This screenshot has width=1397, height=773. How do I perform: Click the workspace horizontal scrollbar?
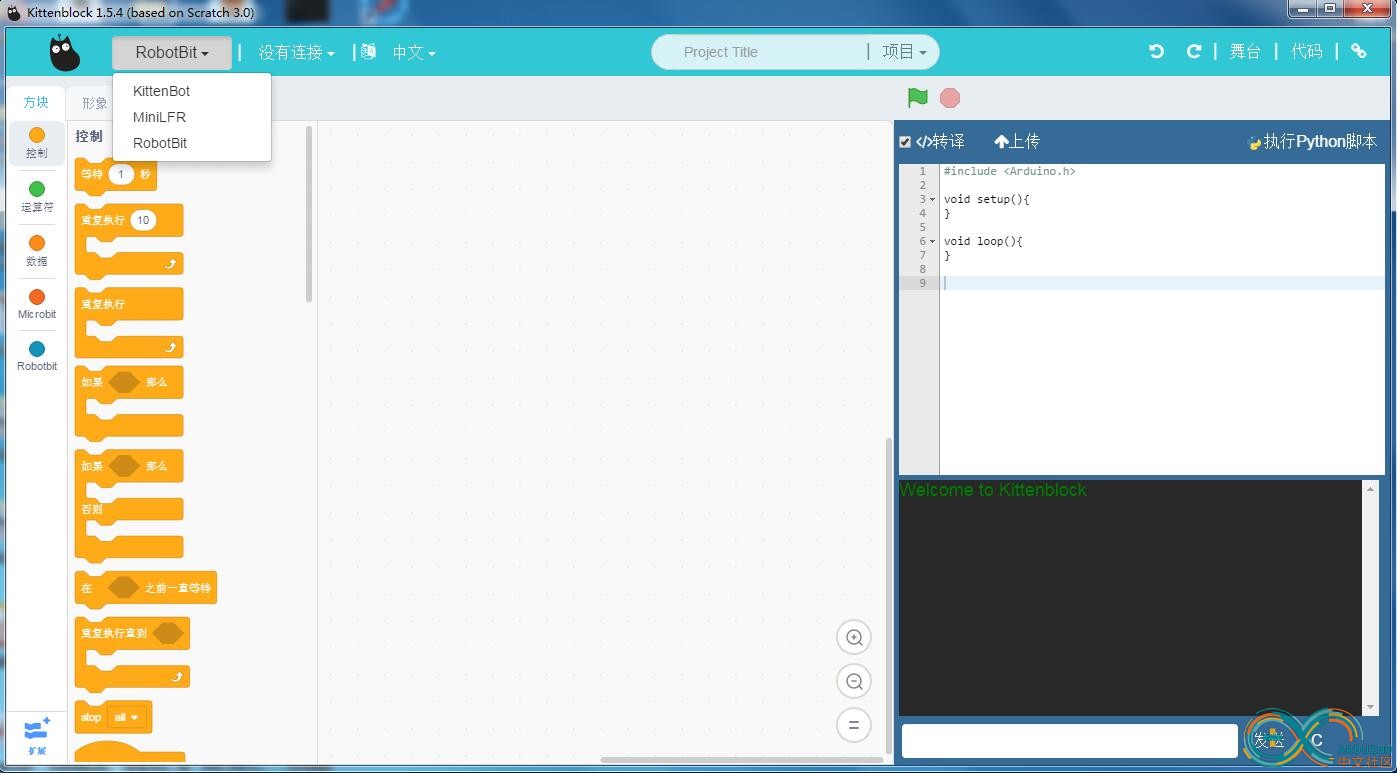(x=741, y=760)
